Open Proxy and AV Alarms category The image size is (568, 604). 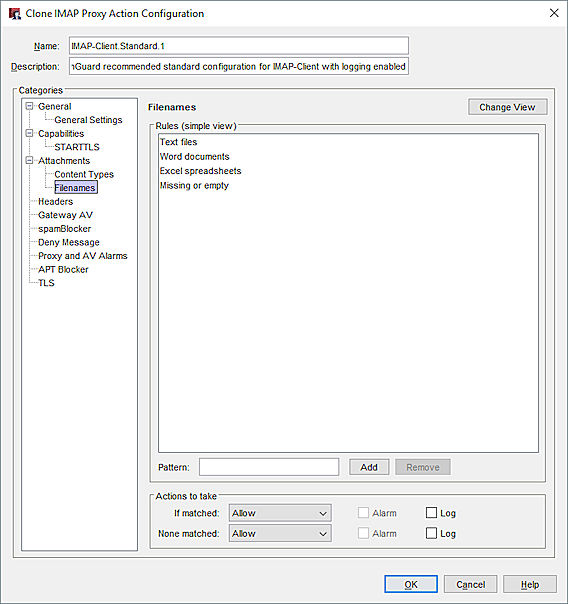(82, 256)
